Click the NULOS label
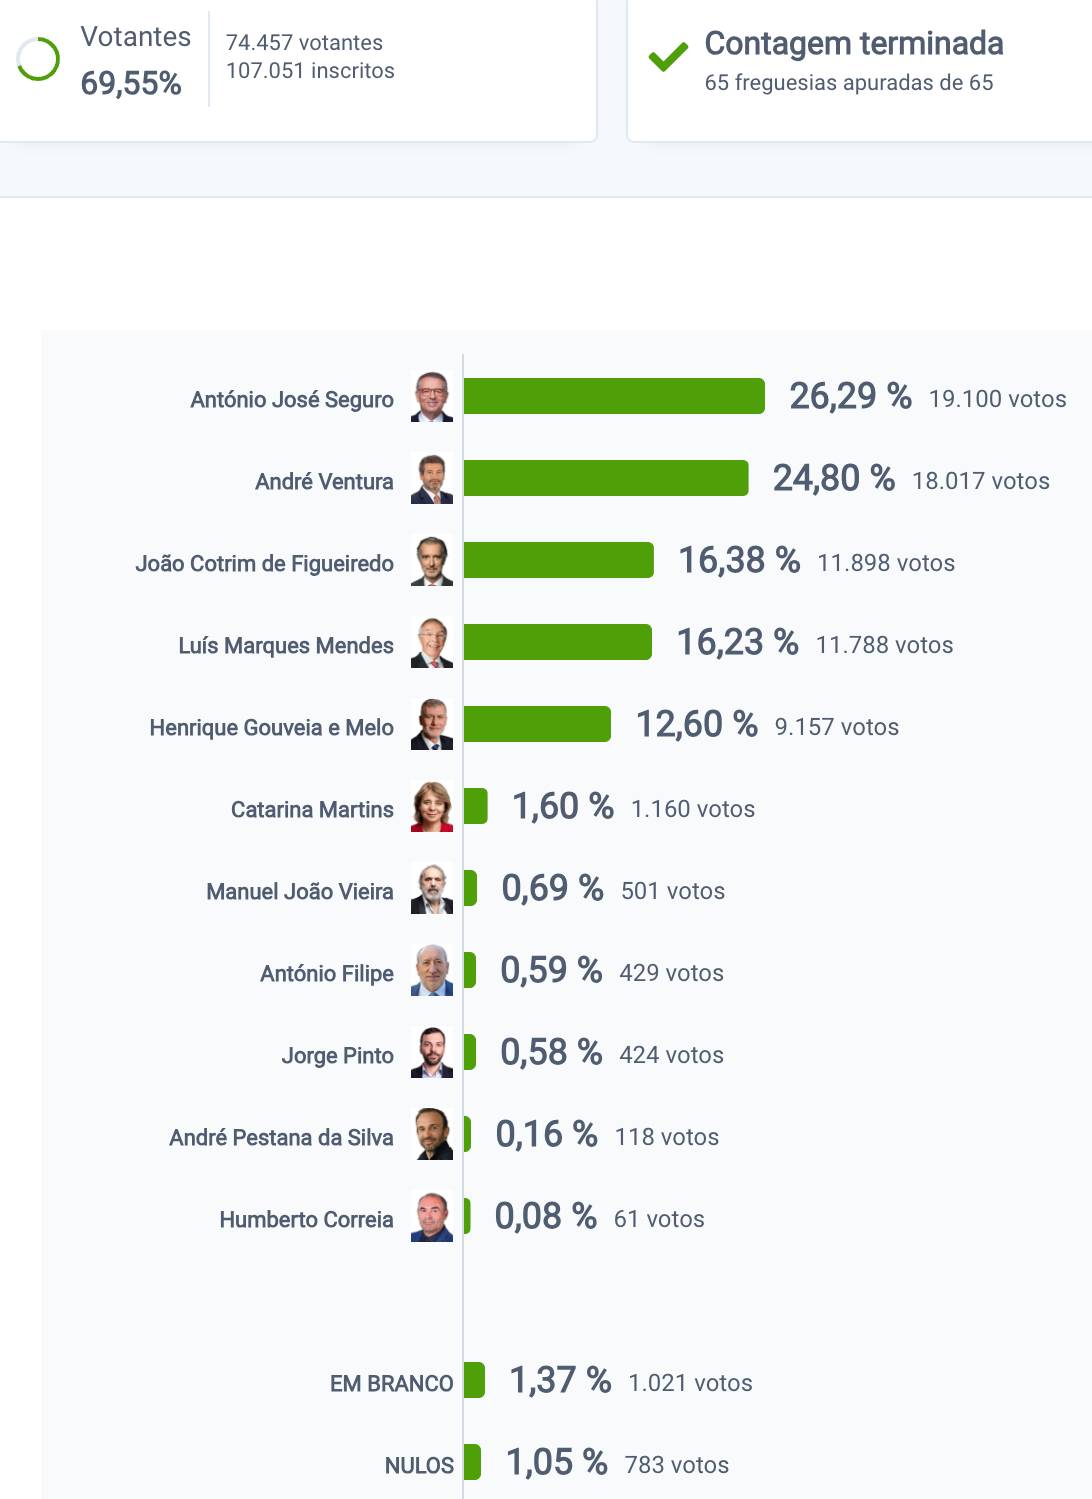Screen dimensions: 1092x1499 (419, 1465)
